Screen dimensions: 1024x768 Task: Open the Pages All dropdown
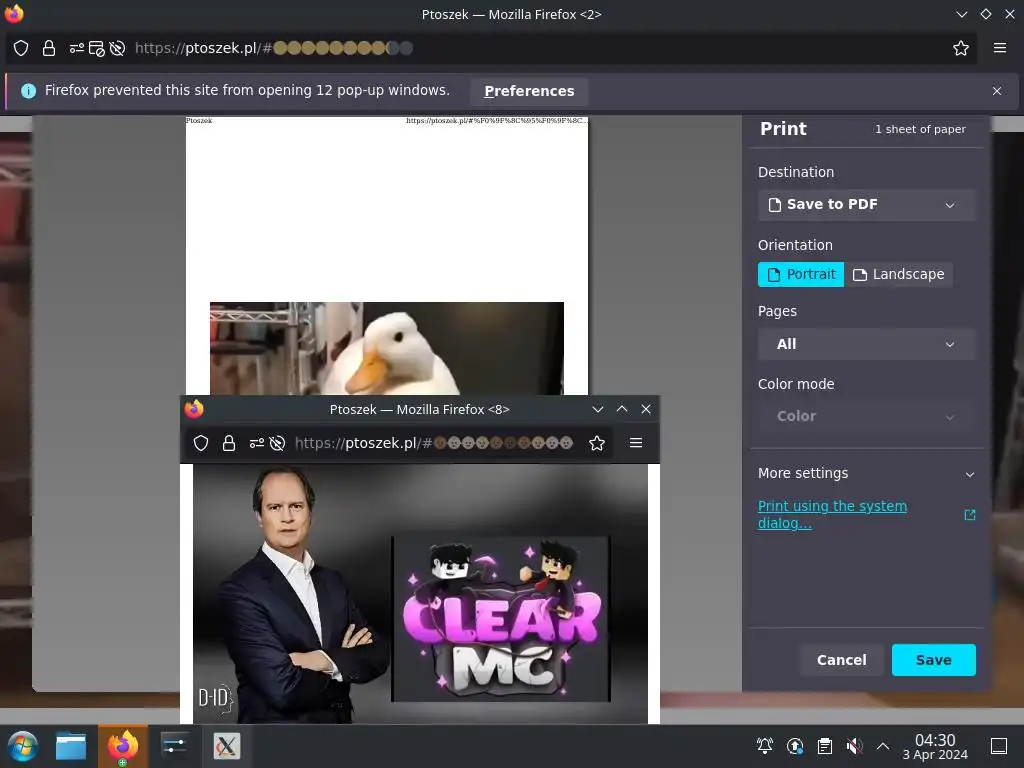click(x=866, y=344)
